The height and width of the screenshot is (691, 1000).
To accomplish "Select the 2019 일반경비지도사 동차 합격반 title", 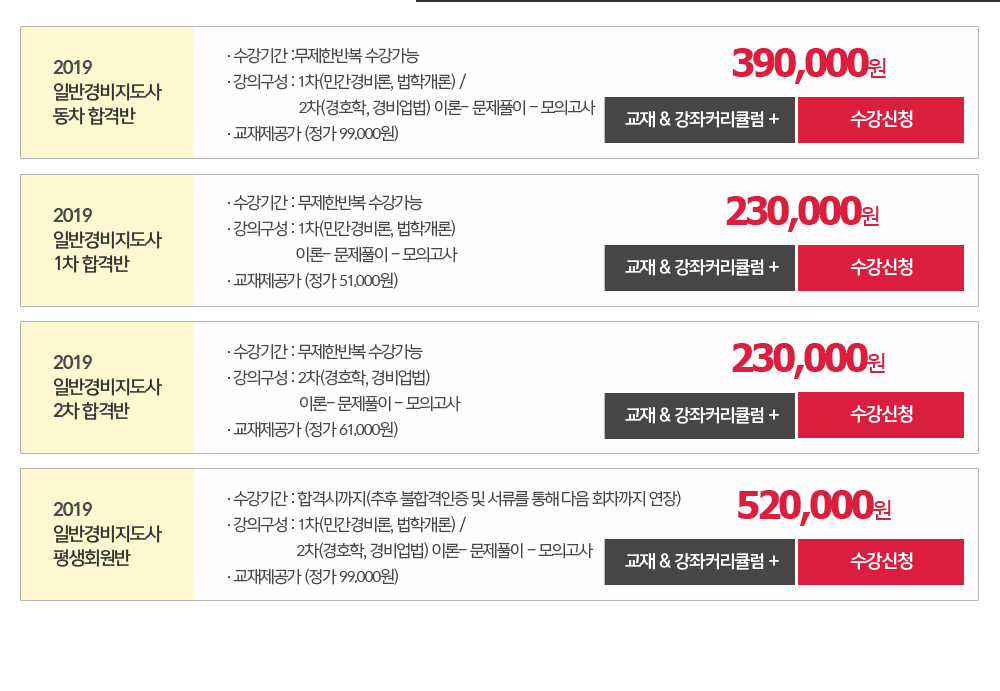I will coord(107,92).
